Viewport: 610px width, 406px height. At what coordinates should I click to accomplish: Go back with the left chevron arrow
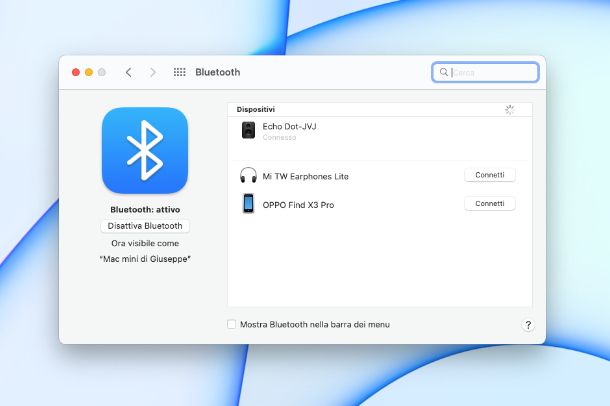click(128, 72)
